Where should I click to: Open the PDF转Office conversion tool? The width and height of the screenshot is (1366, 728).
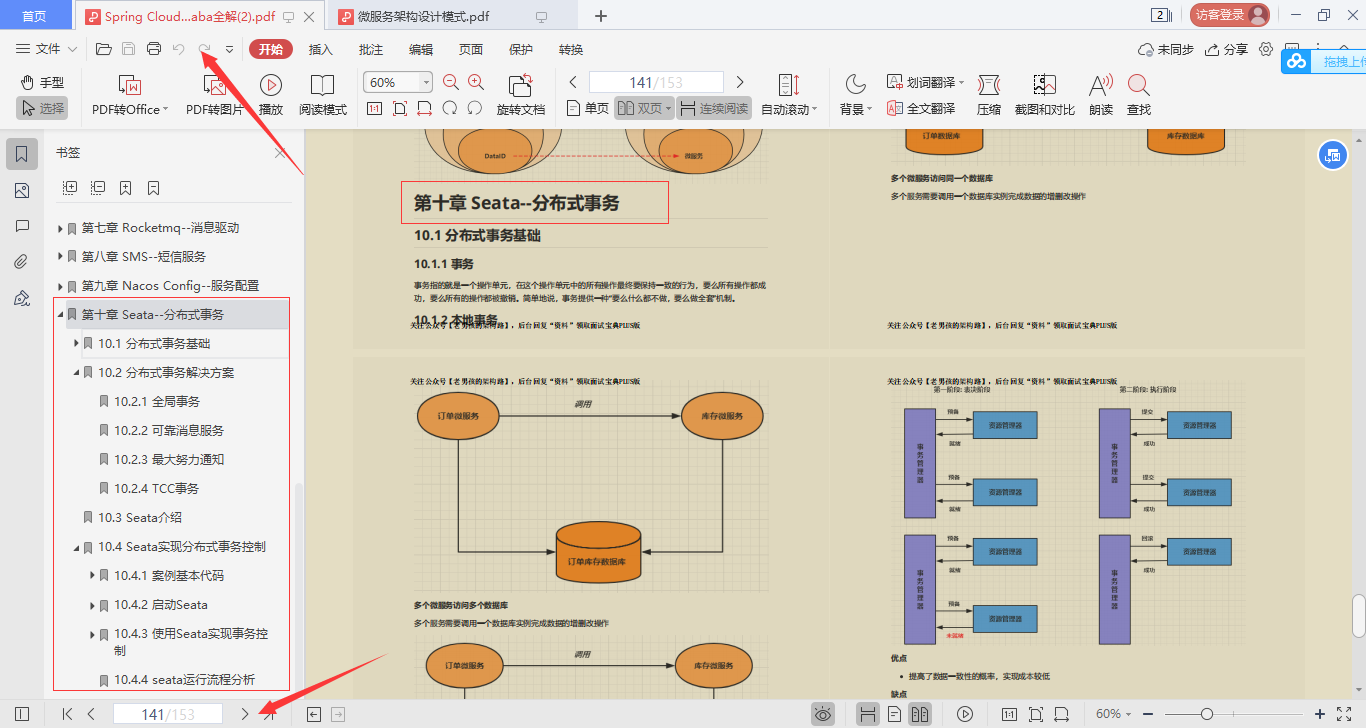pyautogui.click(x=128, y=95)
